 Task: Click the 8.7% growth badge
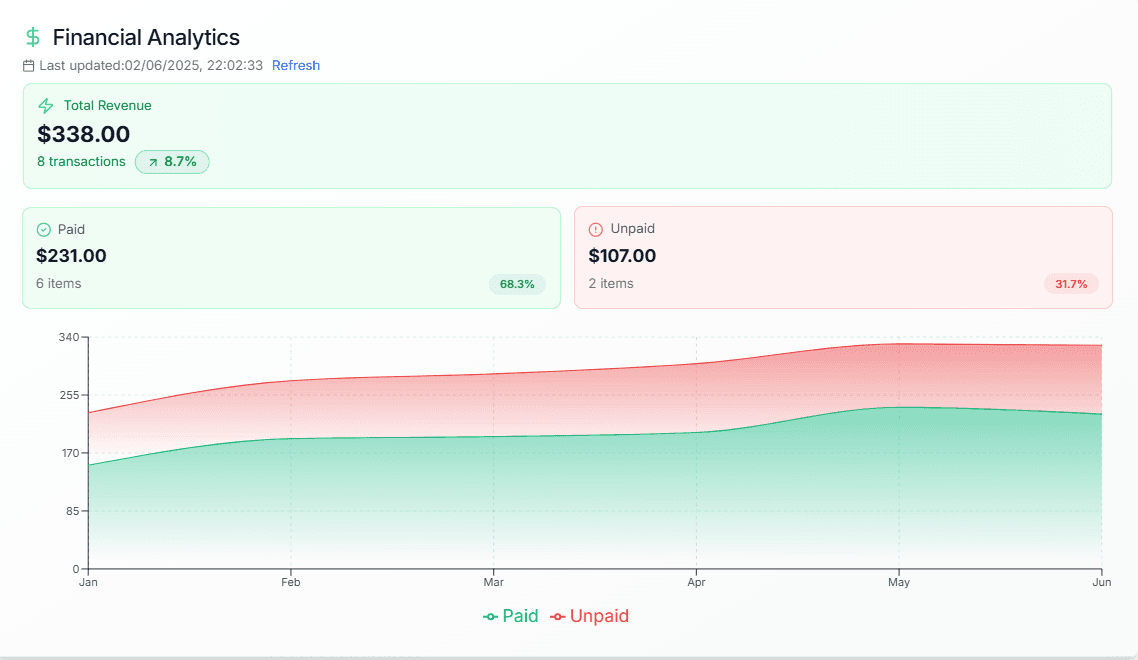(172, 162)
